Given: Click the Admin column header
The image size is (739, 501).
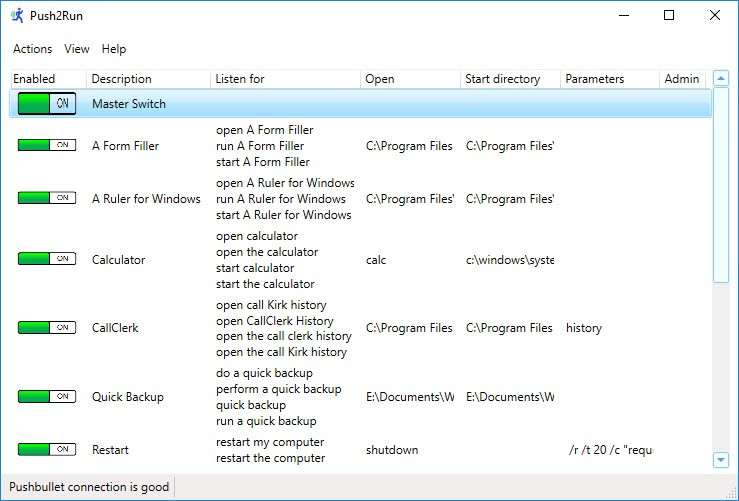Looking at the screenshot, I should click(682, 79).
